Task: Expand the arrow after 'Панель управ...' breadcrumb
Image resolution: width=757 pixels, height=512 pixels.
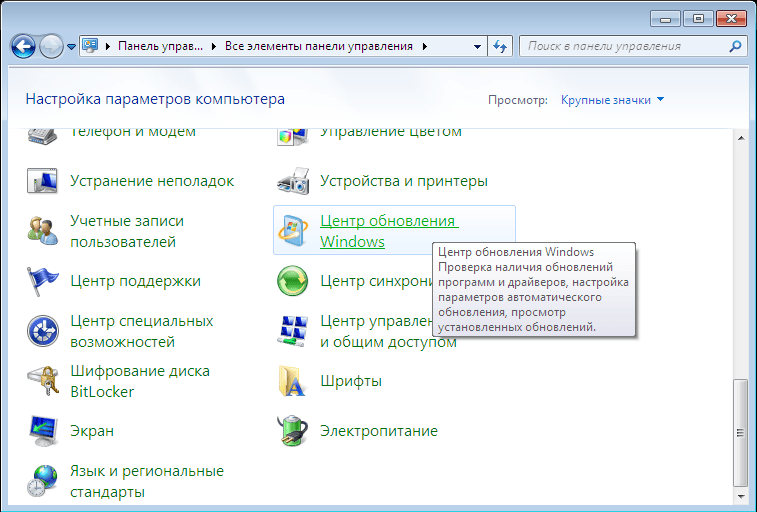Action: click(213, 46)
